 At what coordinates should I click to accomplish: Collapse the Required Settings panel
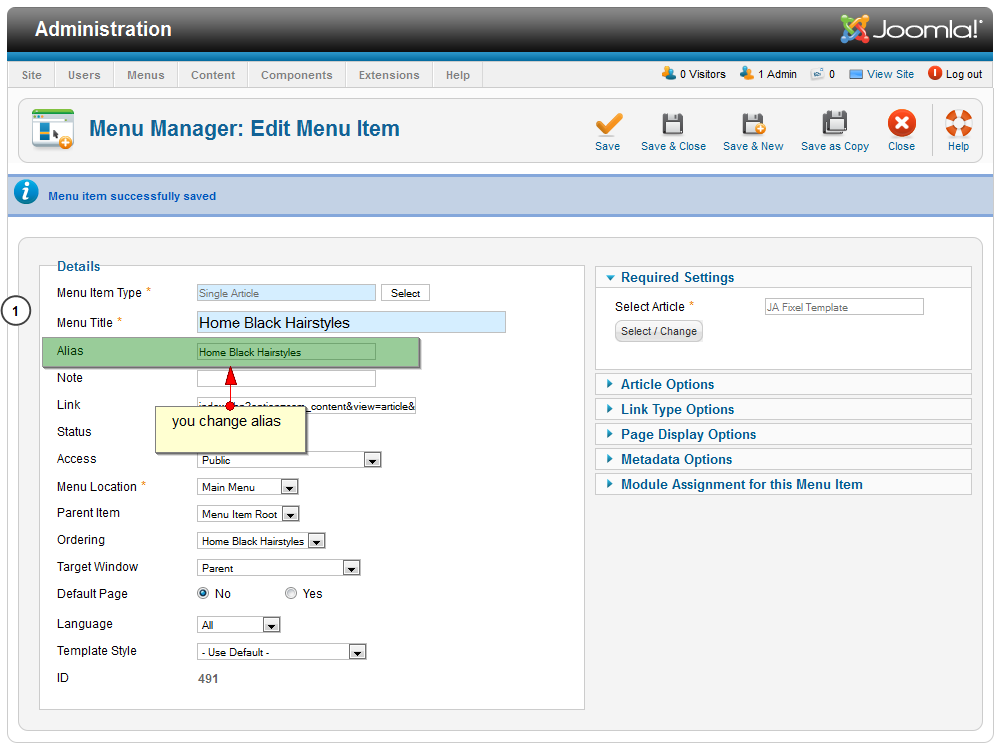click(x=783, y=278)
